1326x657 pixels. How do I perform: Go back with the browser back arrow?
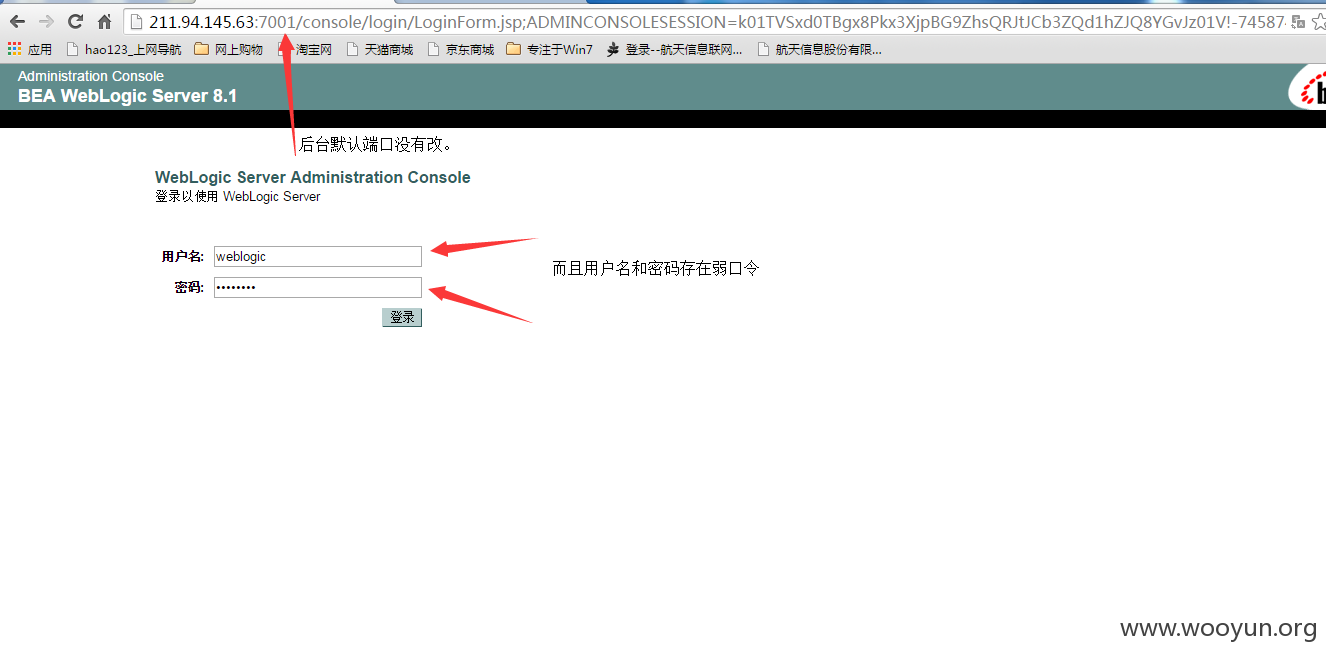click(17, 21)
